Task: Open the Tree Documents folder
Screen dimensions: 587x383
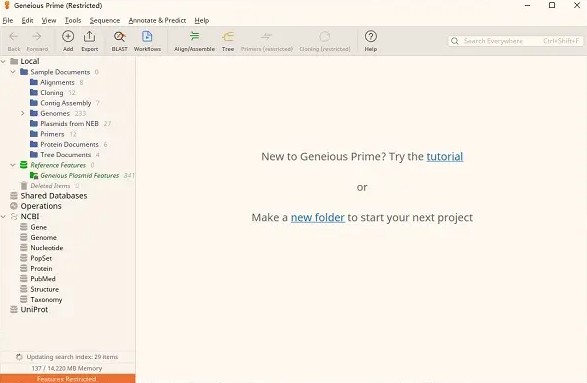Action: [64, 155]
